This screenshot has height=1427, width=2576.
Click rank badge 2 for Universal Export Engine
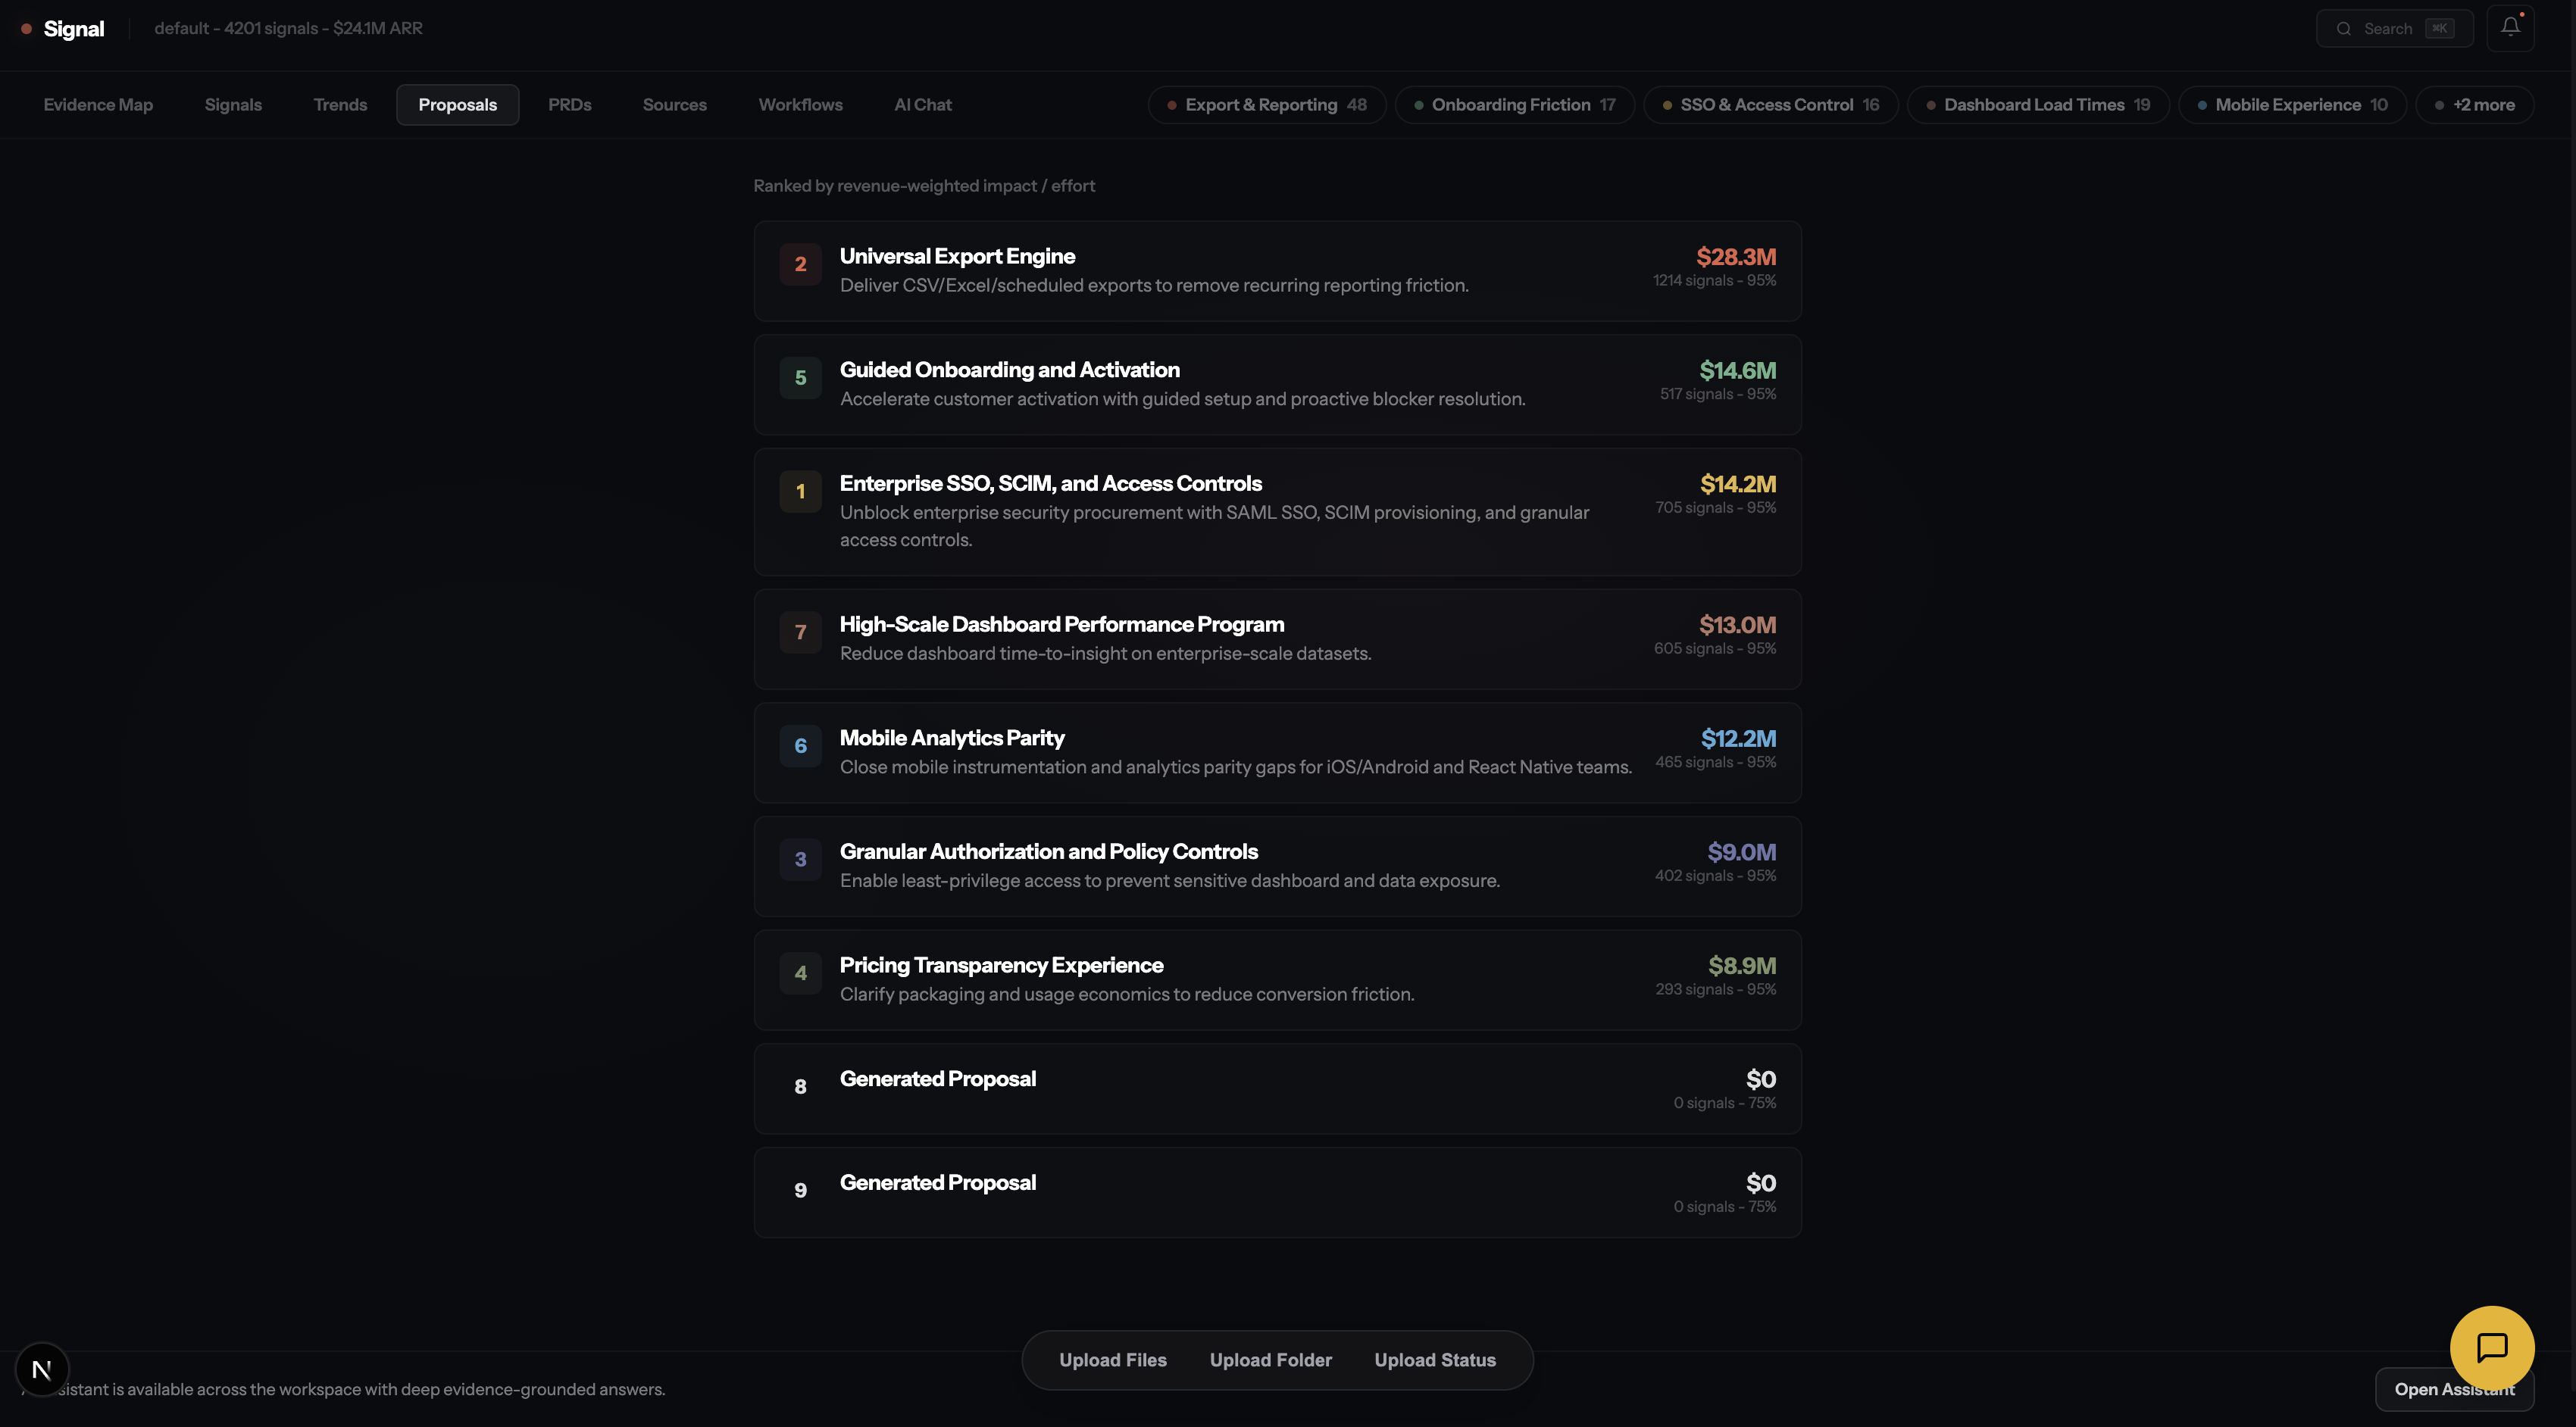pyautogui.click(x=800, y=264)
